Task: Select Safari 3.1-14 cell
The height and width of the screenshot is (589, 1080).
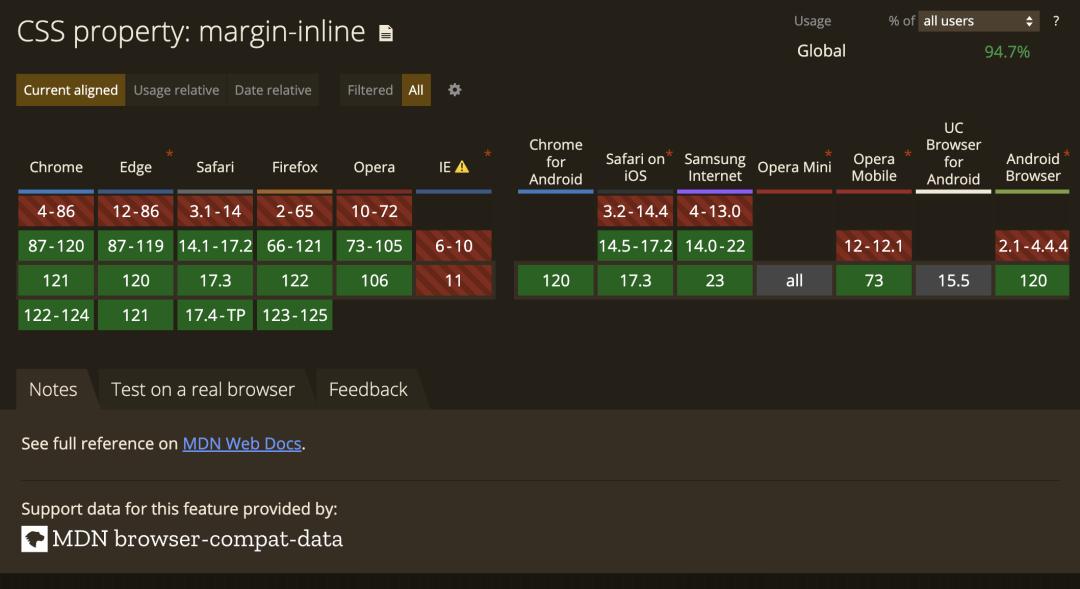Action: (x=215, y=211)
